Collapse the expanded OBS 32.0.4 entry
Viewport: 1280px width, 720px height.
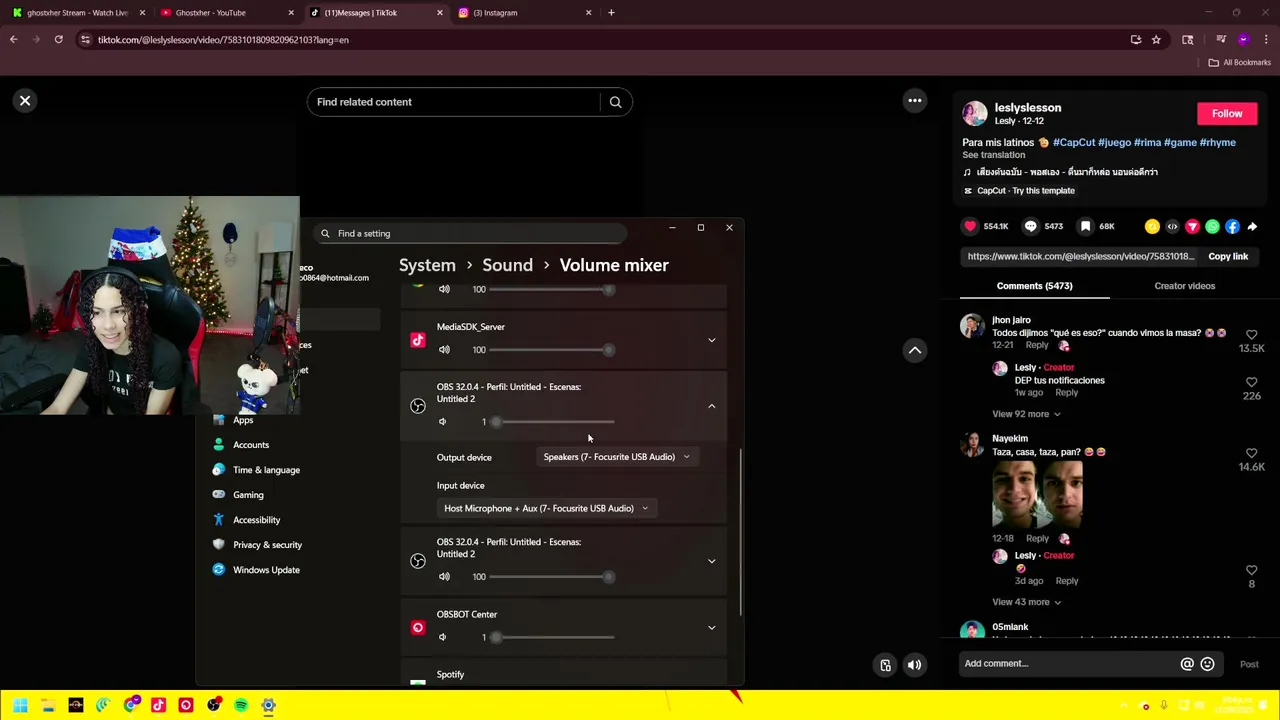click(x=712, y=406)
